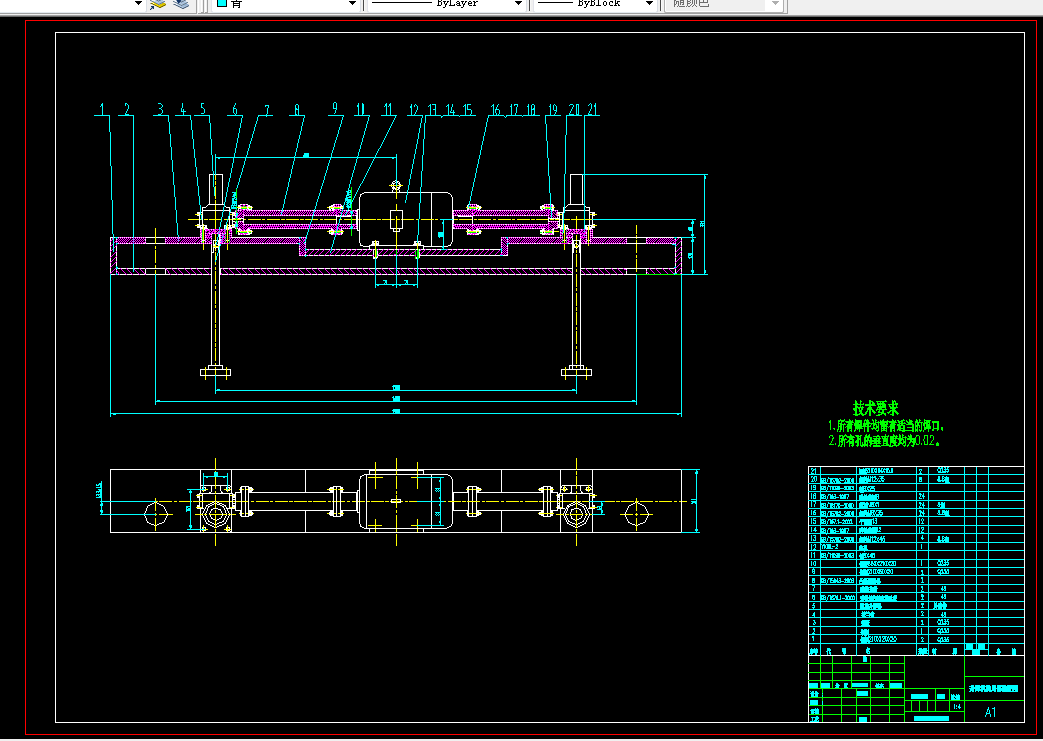Screen dimensions: 1043x741
Task: Select balloon label 18 above the drawing
Action: [x=531, y=109]
